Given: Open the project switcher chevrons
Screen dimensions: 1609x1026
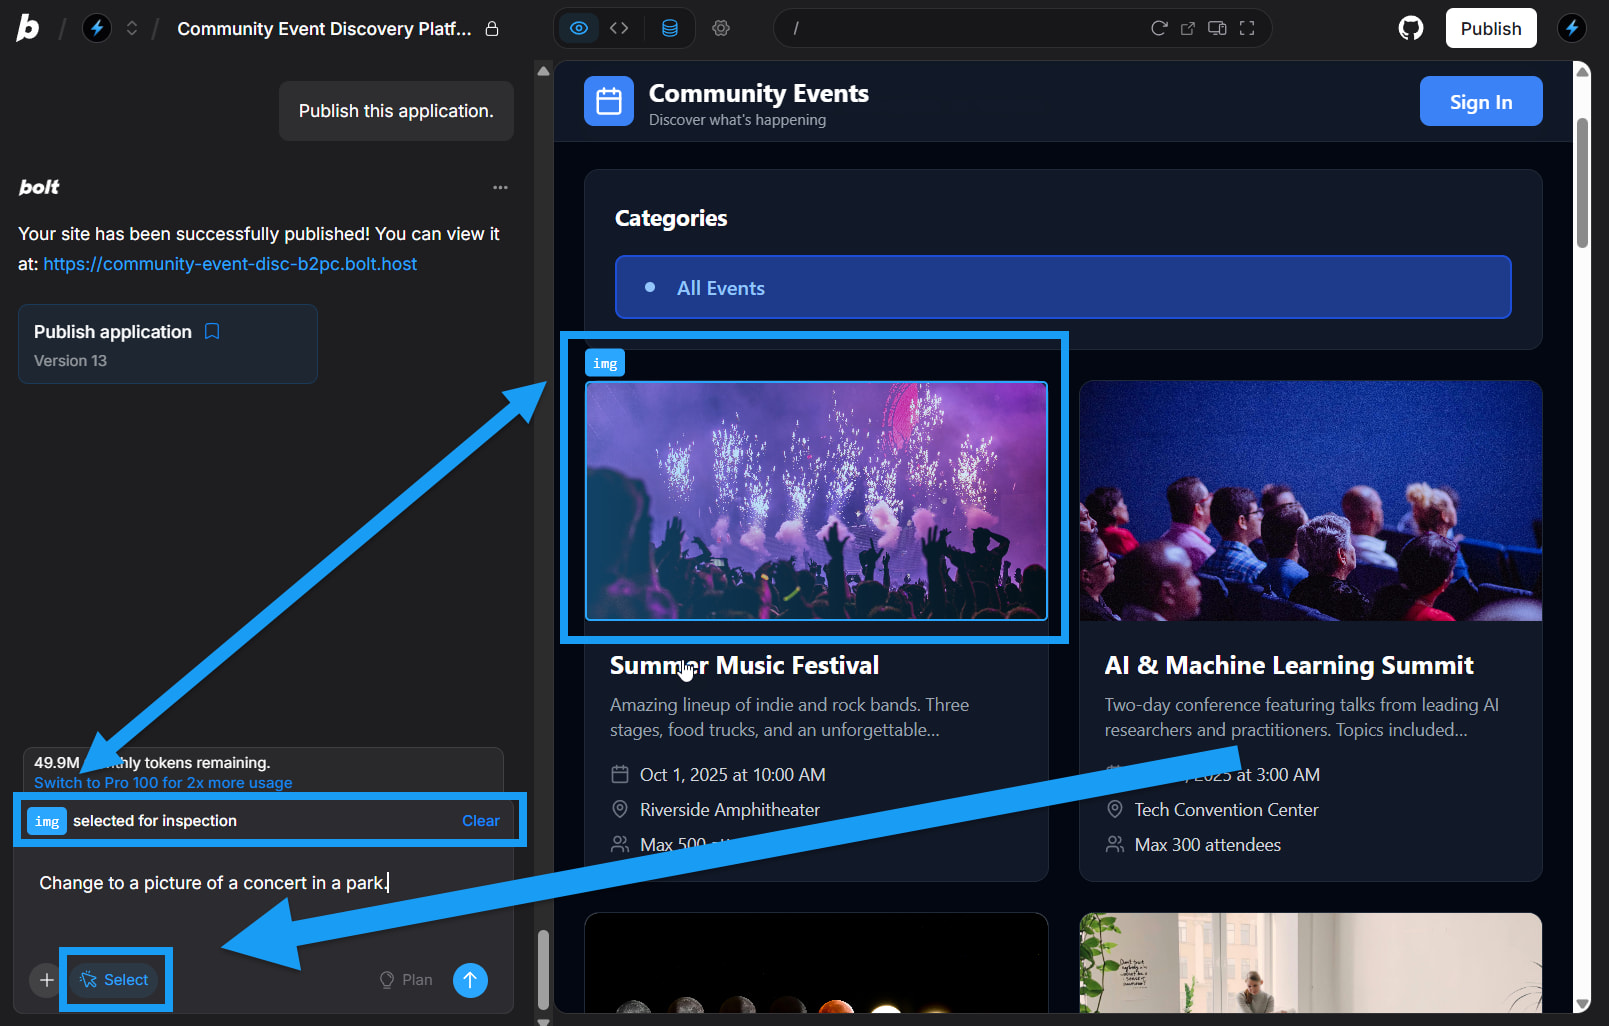Looking at the screenshot, I should coord(132,28).
